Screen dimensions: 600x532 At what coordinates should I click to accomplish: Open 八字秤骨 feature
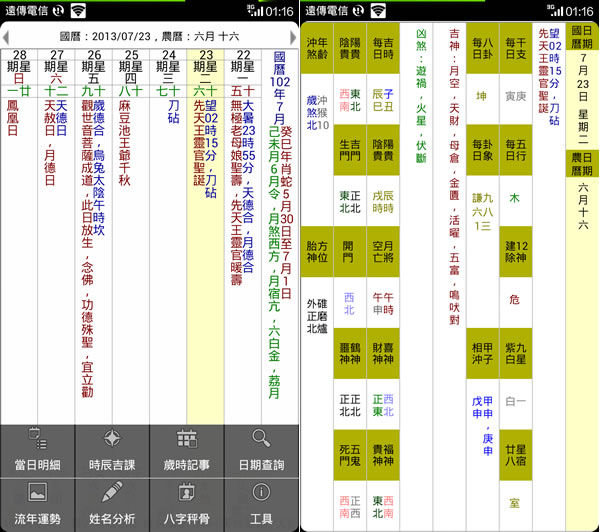point(187,505)
